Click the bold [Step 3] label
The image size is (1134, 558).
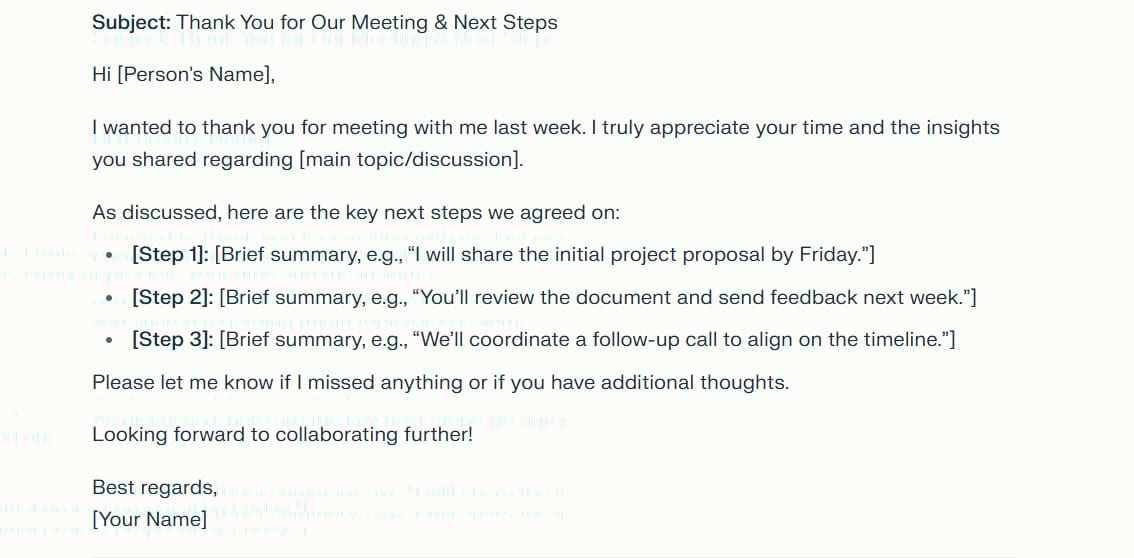click(x=171, y=340)
